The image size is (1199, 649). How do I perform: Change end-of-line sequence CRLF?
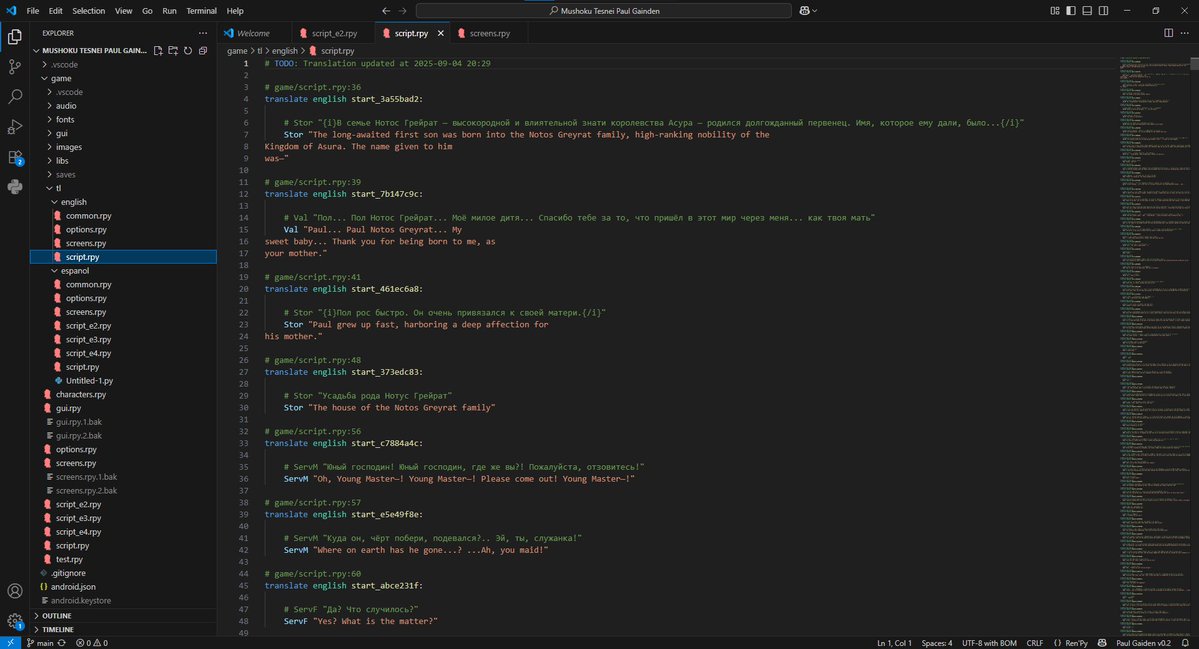pyautogui.click(x=1035, y=643)
